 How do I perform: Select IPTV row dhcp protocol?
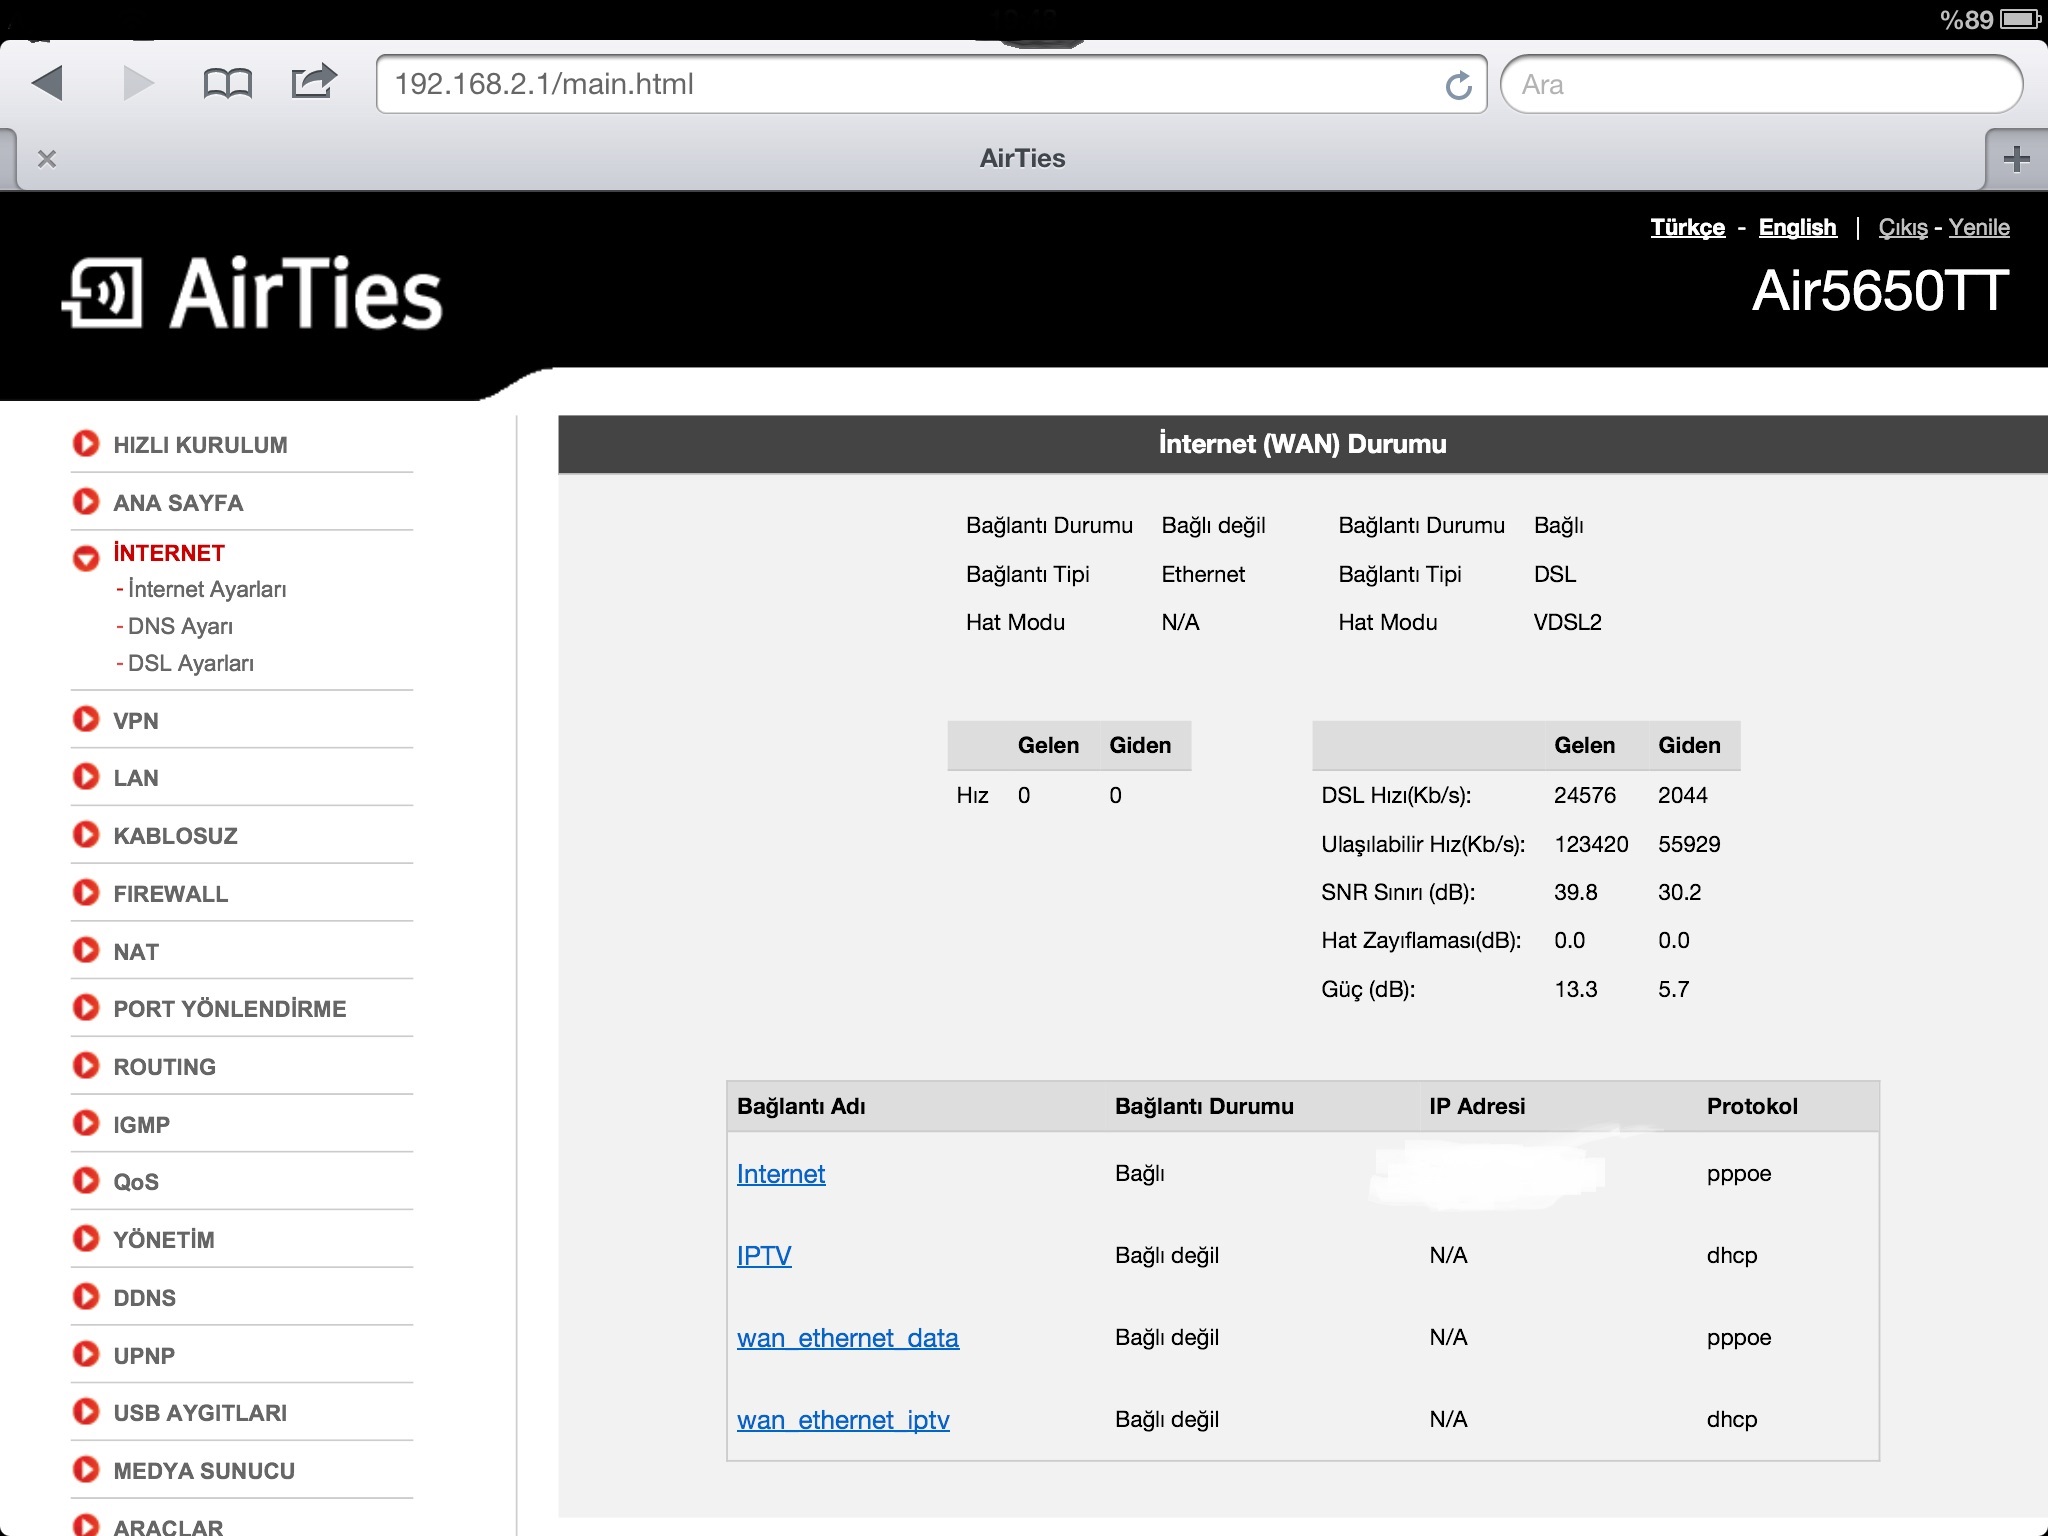point(1731,1256)
